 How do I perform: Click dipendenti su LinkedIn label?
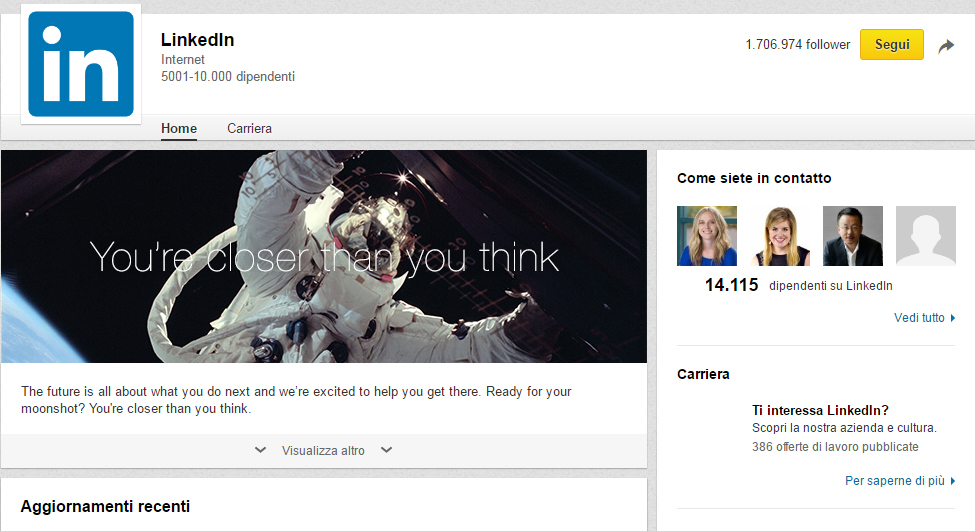pos(831,286)
